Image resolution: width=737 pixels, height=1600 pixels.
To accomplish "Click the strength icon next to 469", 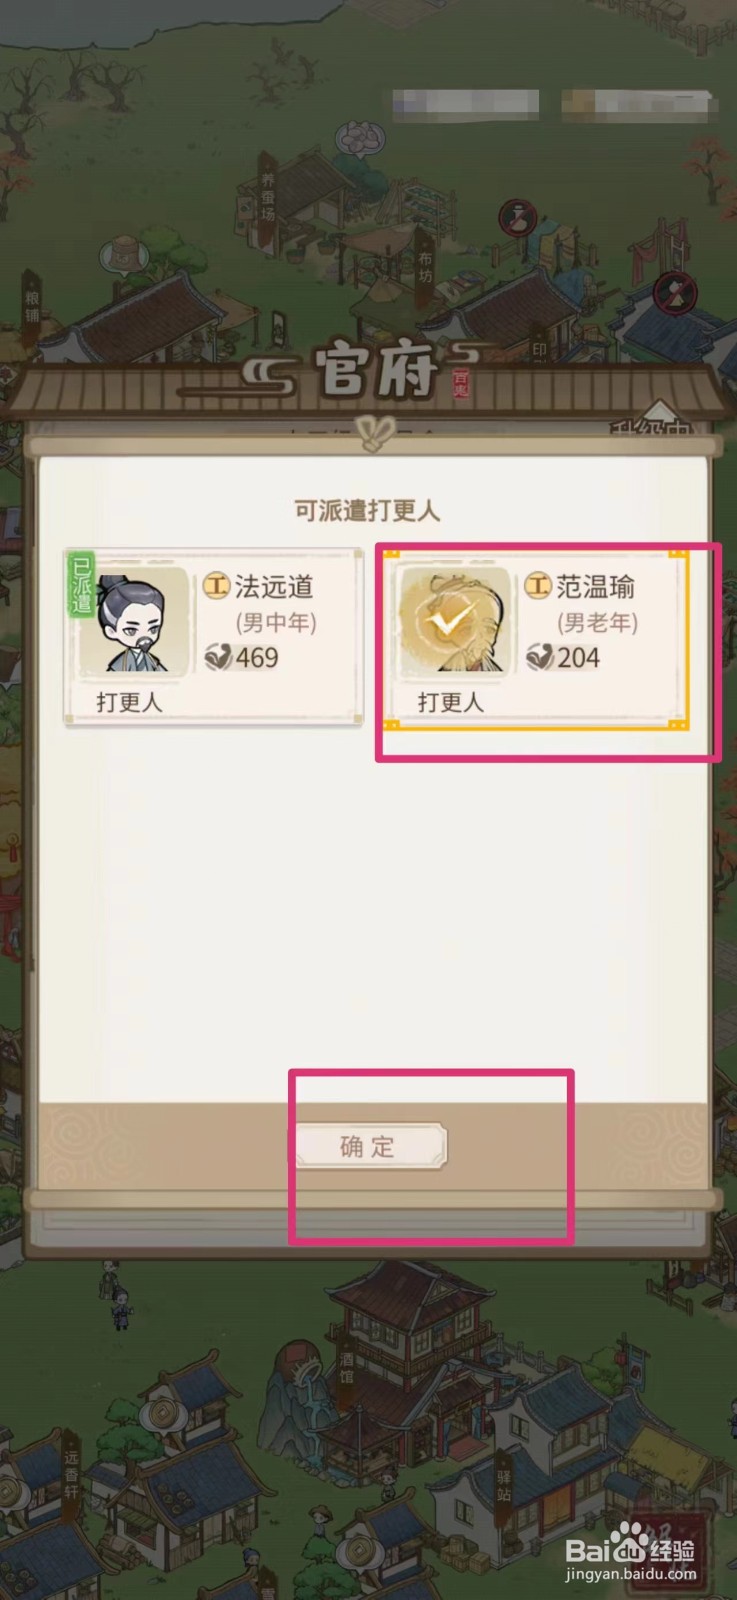I will 217,657.
